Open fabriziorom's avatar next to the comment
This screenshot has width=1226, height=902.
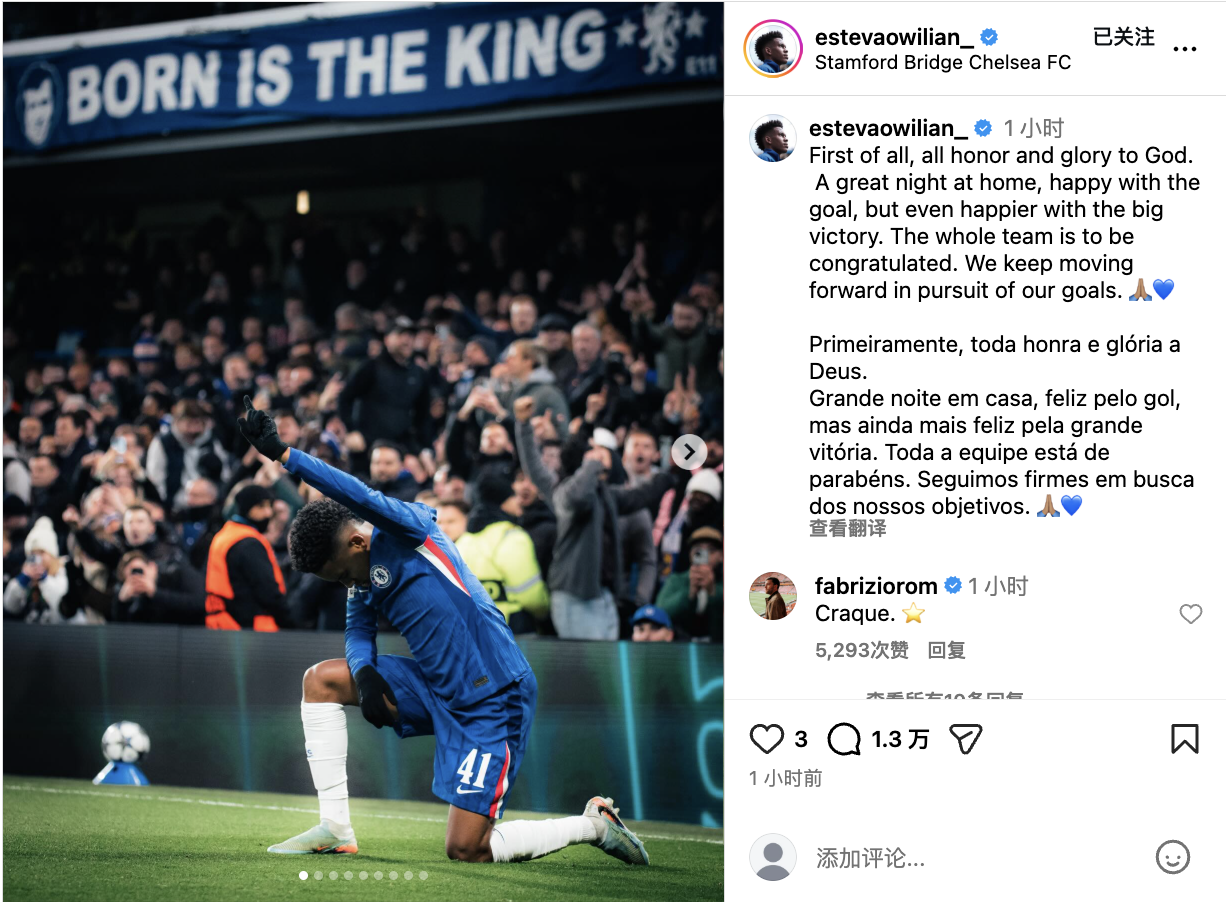click(x=773, y=597)
